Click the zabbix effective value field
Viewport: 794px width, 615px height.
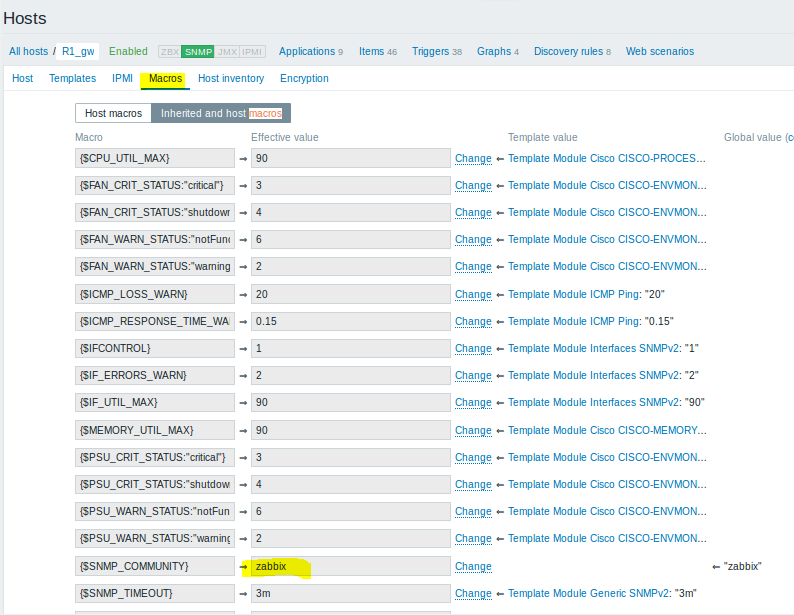(350, 566)
